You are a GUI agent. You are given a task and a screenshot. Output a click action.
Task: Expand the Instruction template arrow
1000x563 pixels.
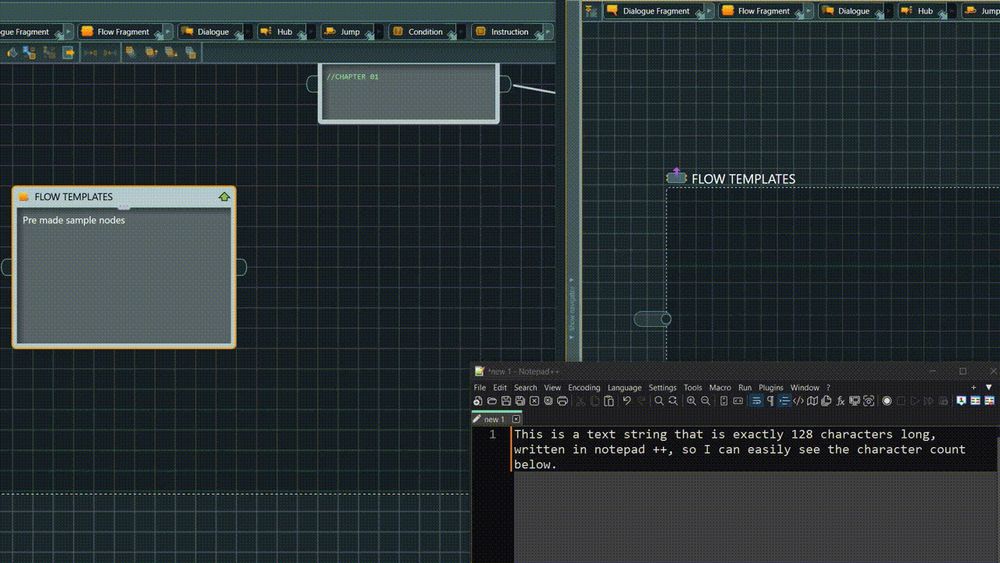(548, 32)
